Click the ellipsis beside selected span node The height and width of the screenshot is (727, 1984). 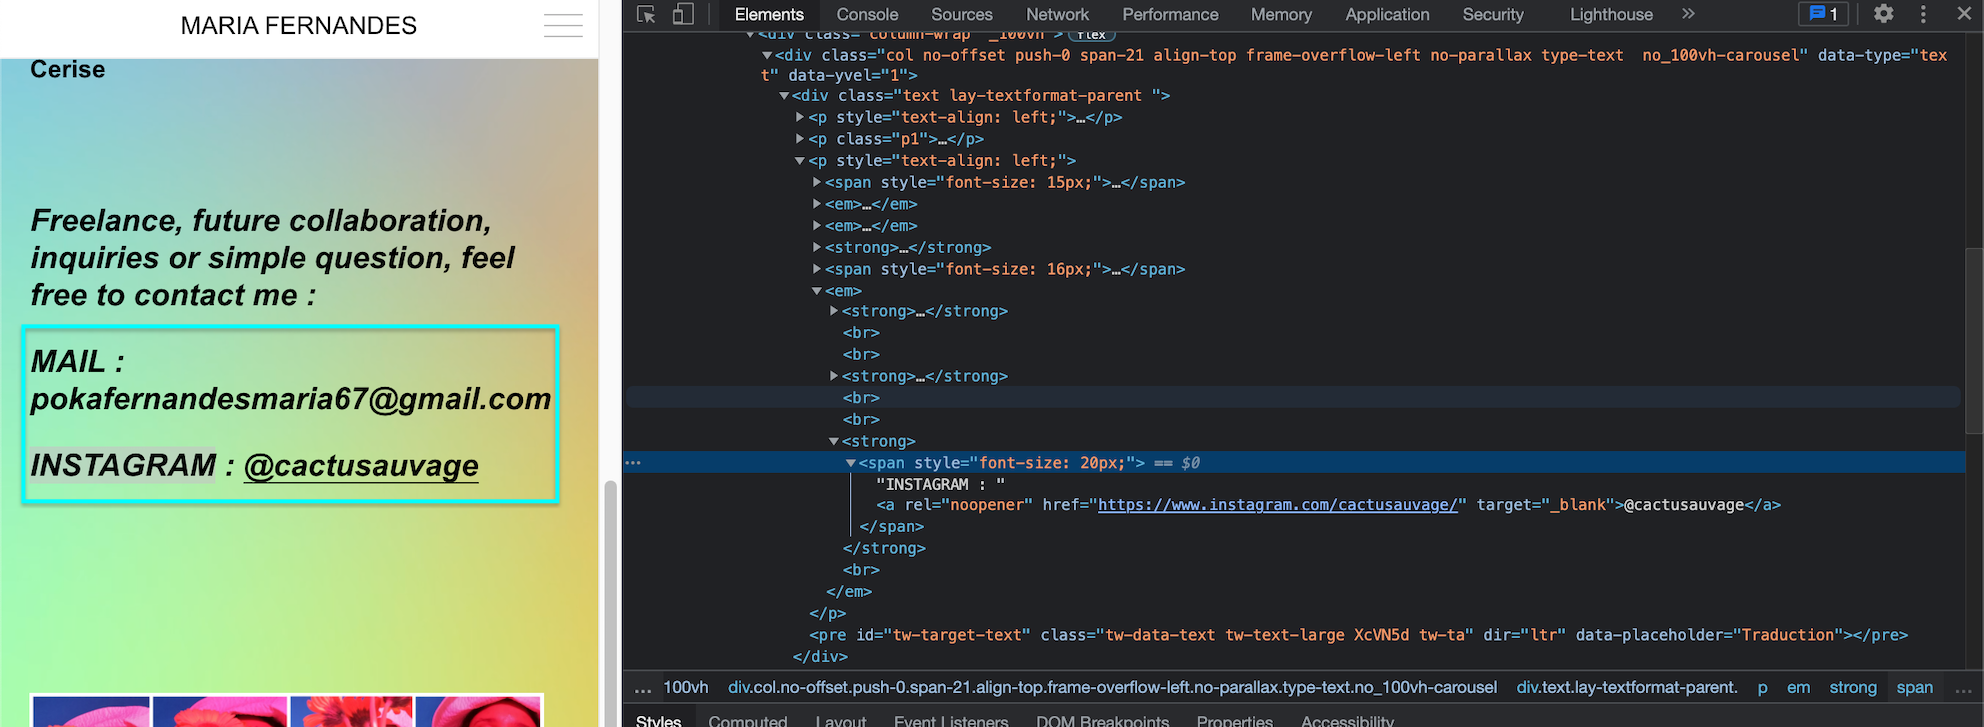click(633, 463)
